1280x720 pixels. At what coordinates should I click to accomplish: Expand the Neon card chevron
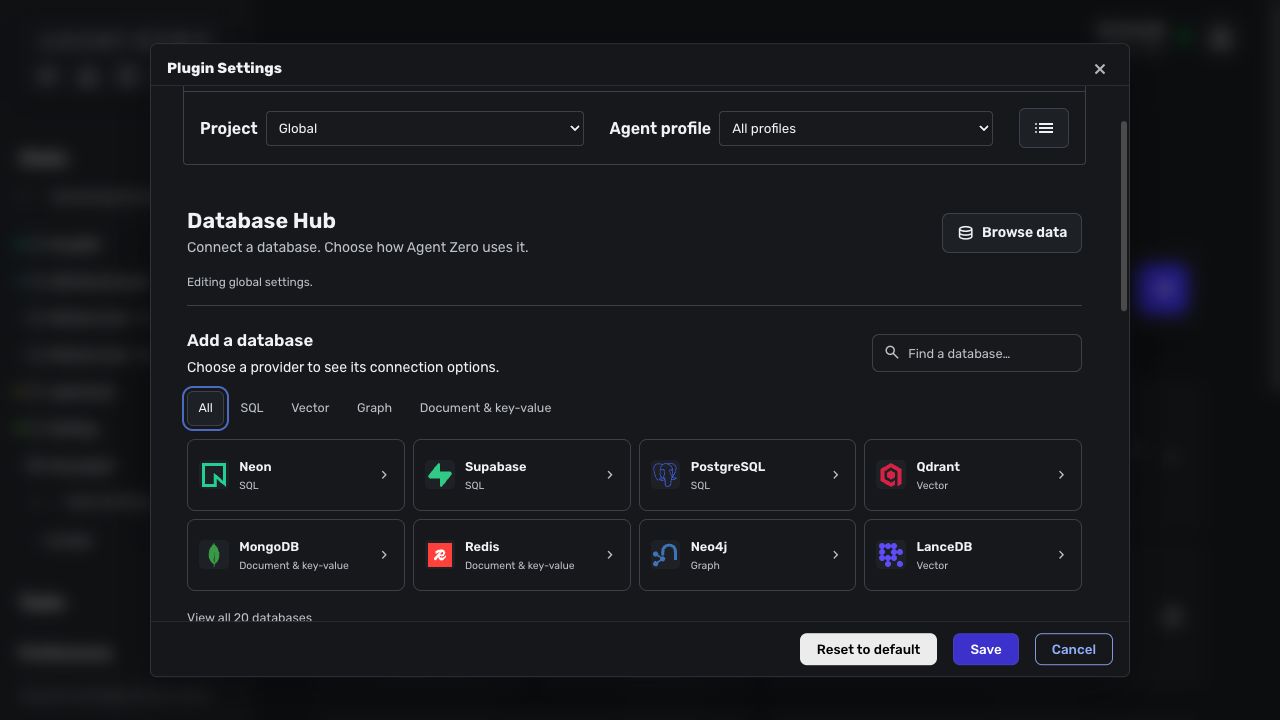click(x=384, y=475)
